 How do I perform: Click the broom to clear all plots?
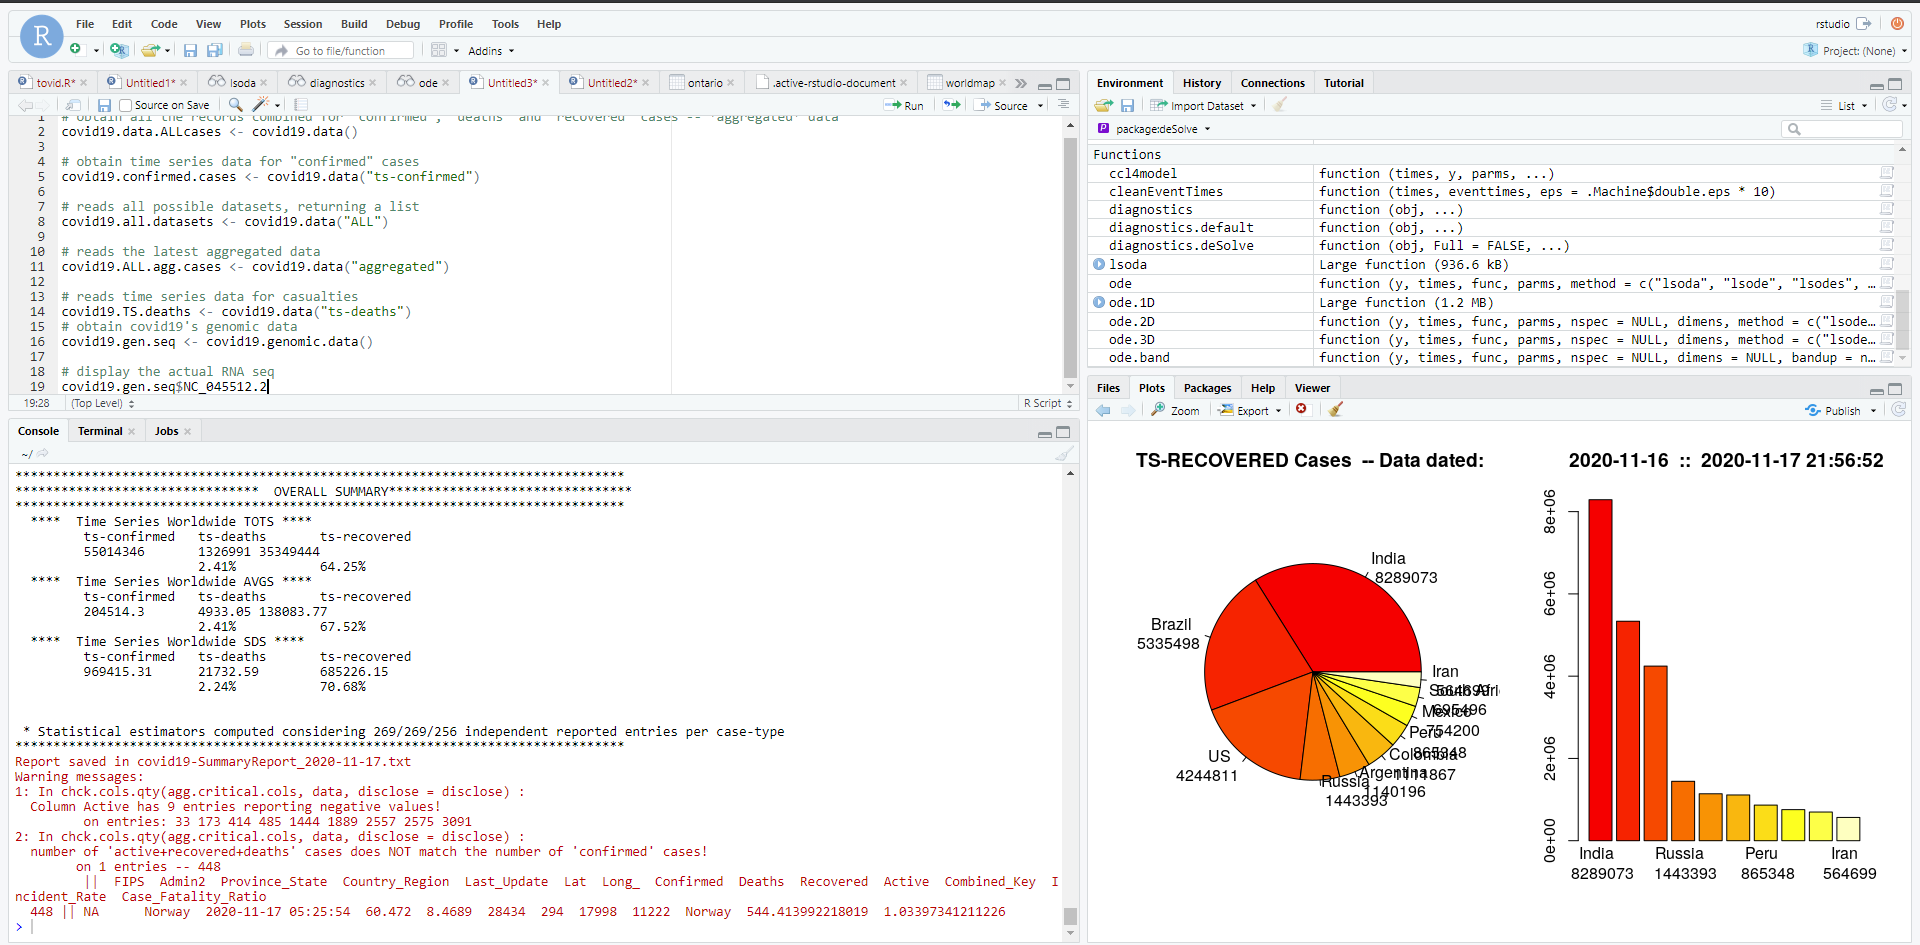pos(1336,410)
